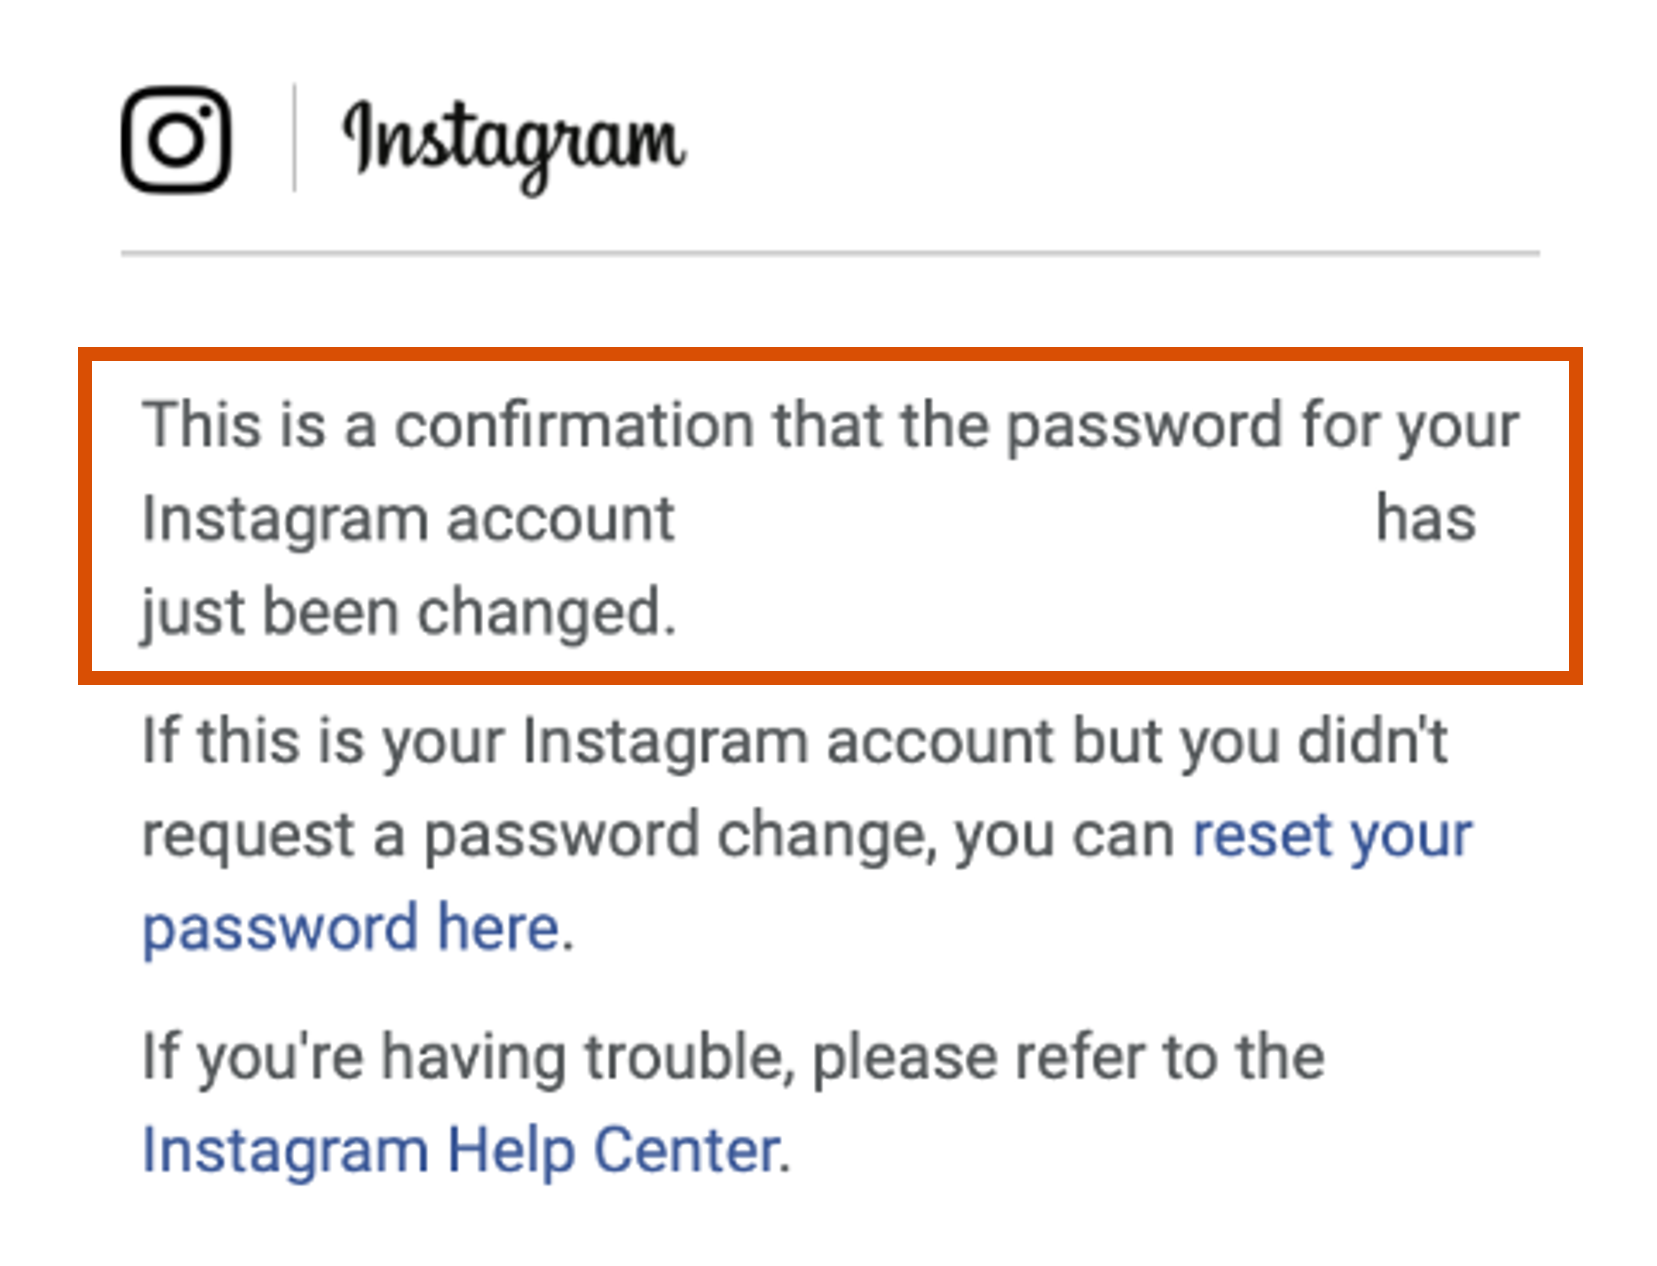Click the word "has" after the account name

(1426, 518)
